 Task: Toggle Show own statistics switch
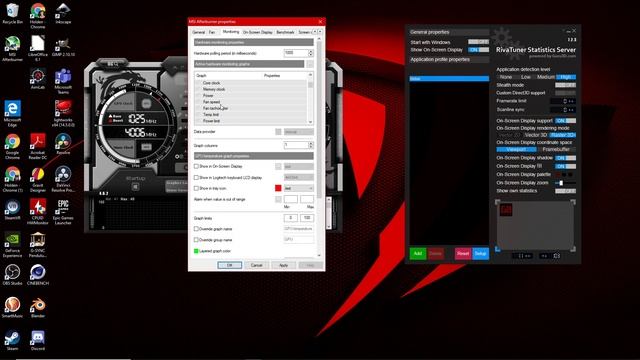[565, 191]
